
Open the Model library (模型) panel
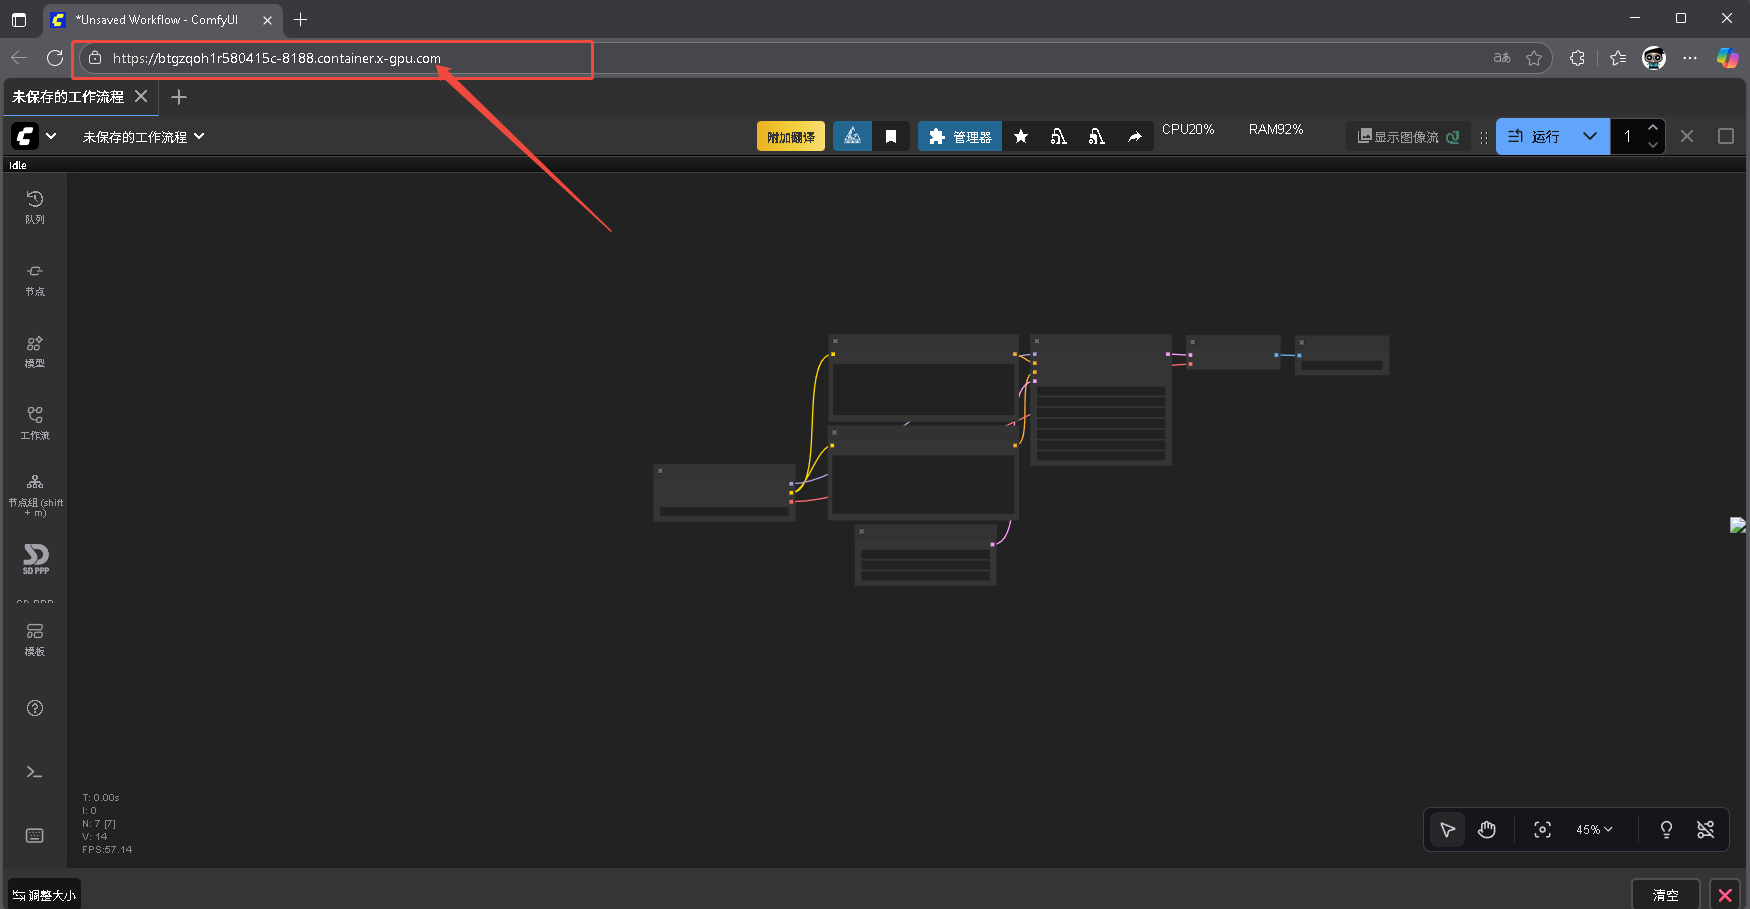click(35, 351)
